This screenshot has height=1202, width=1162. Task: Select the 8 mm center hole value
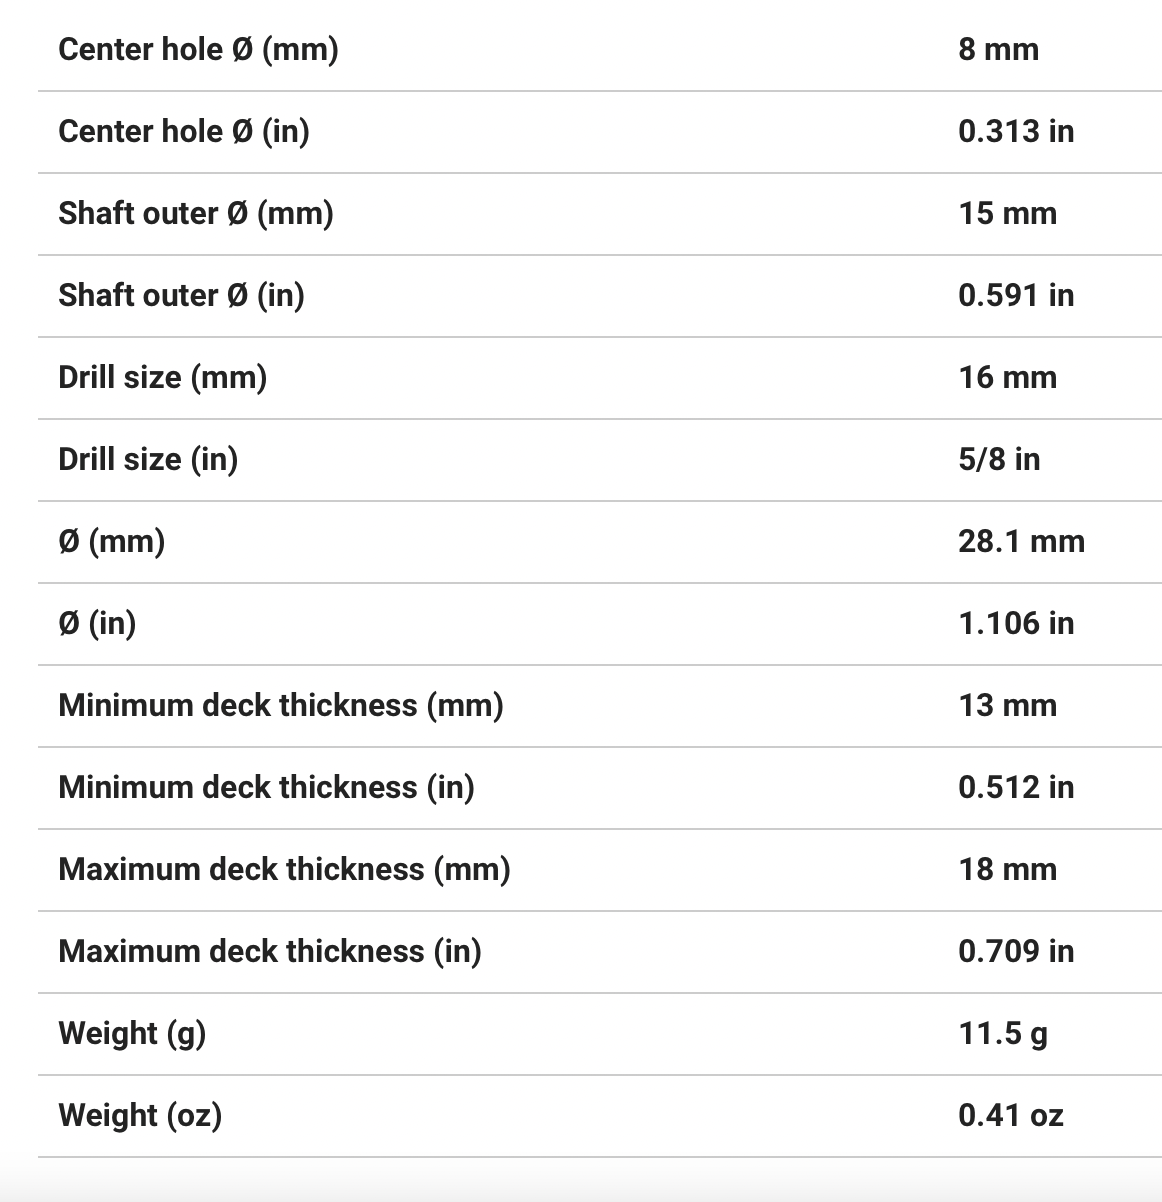998,49
